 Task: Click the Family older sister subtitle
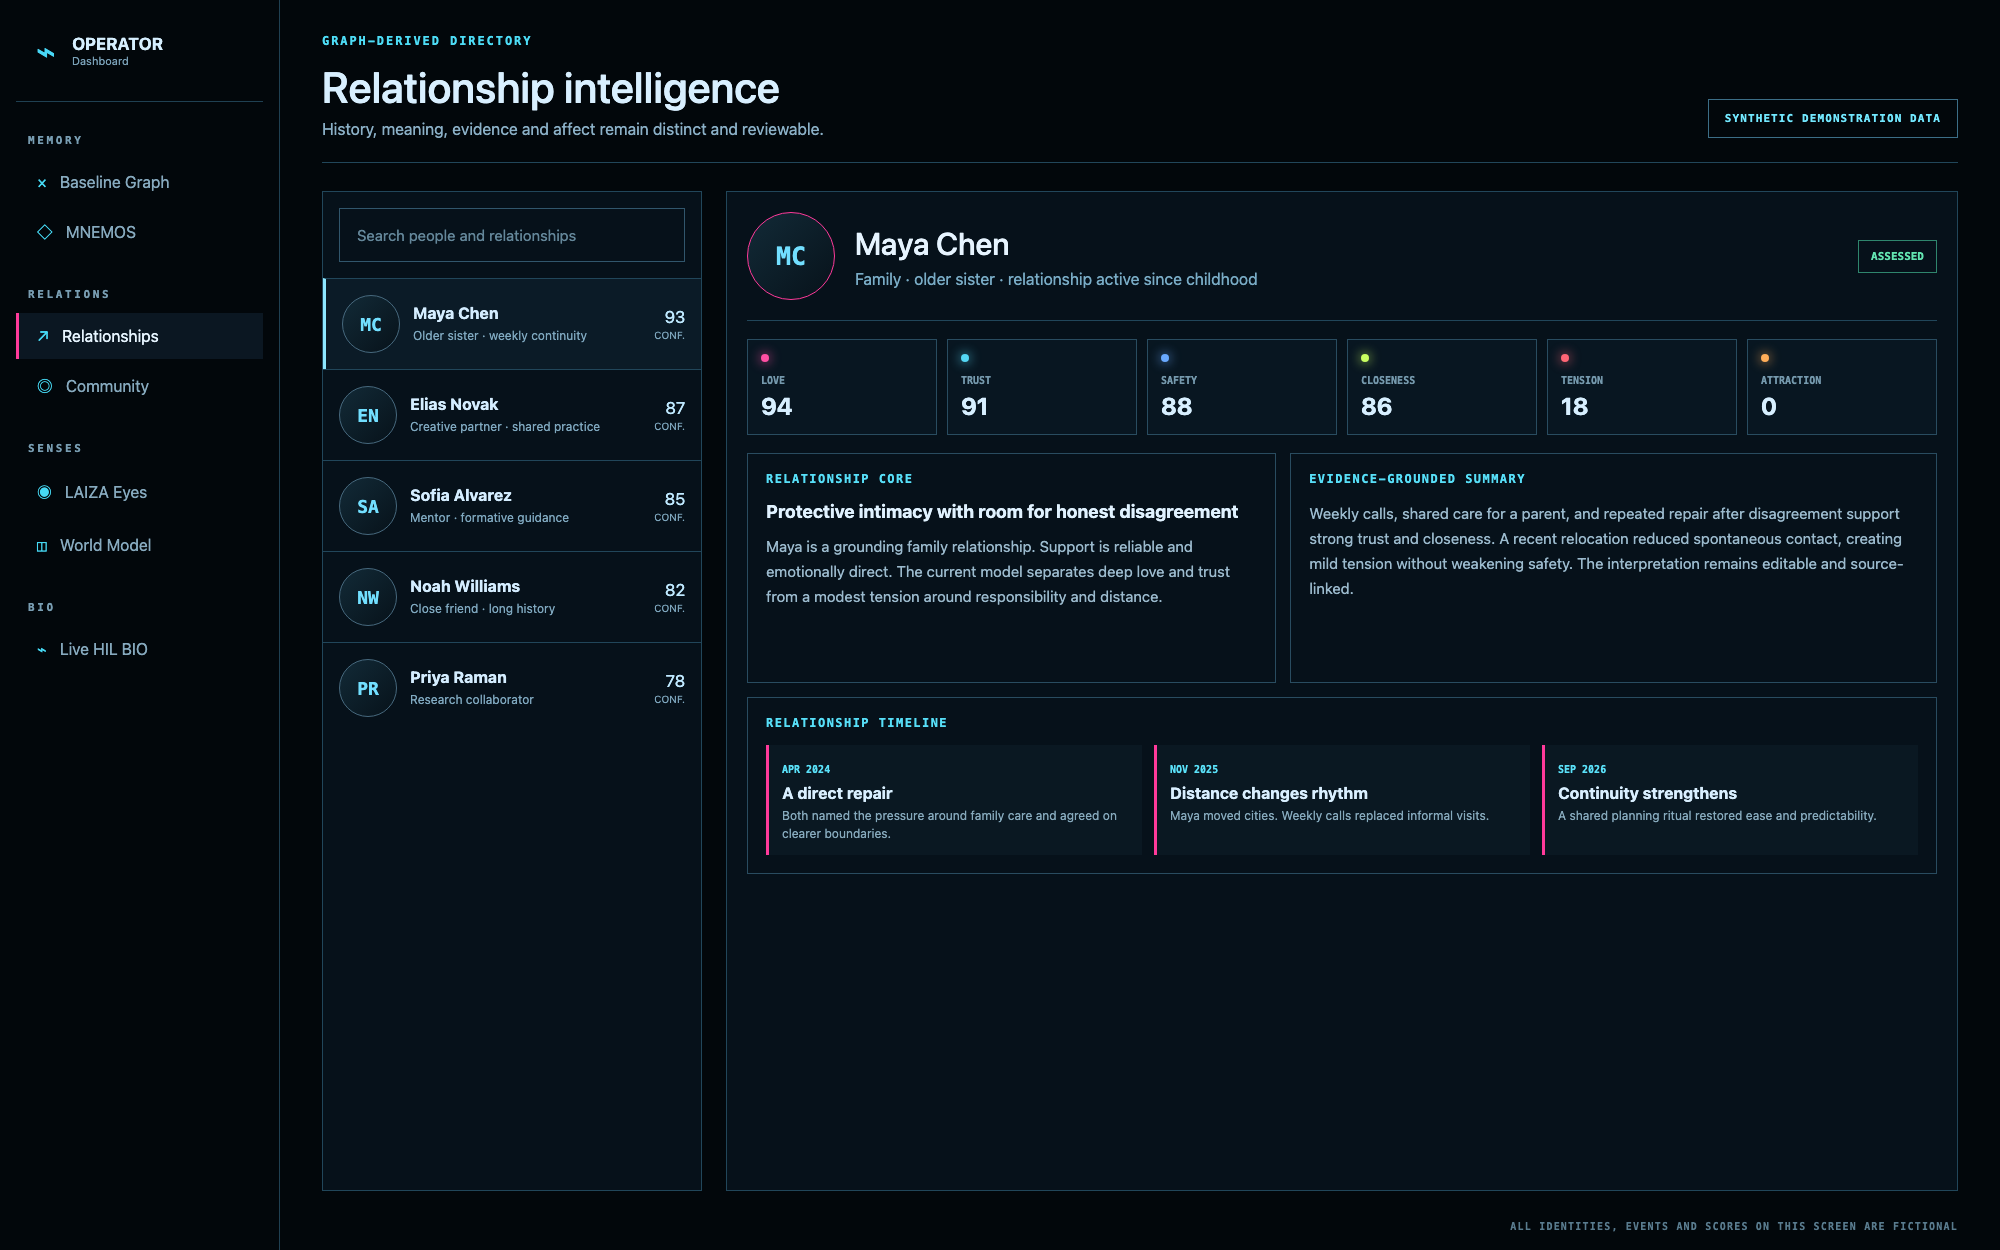pyautogui.click(x=1056, y=280)
